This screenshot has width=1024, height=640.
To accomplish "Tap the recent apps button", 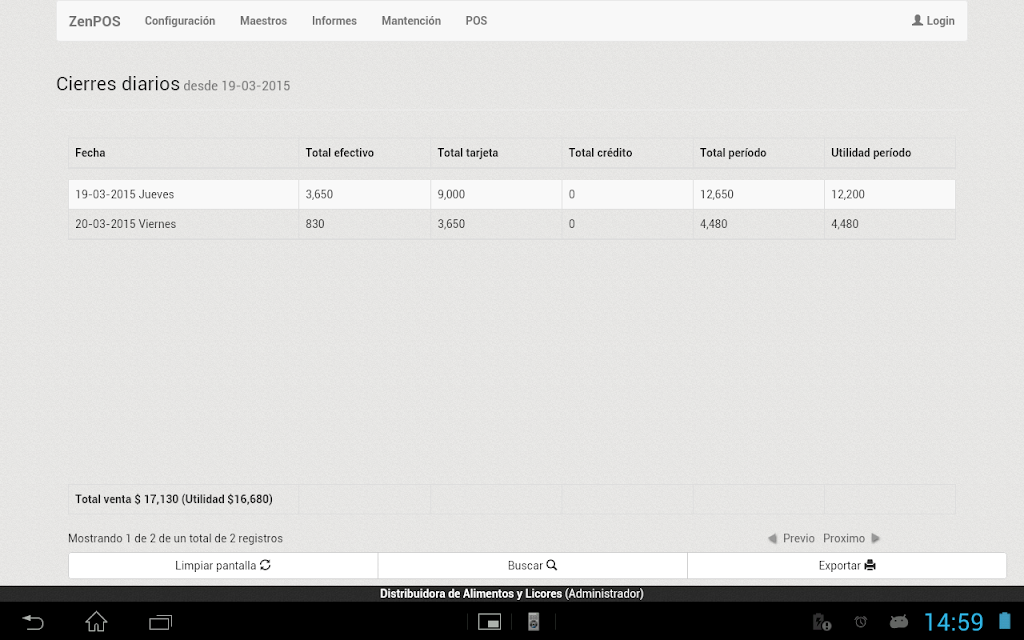I will click(x=161, y=622).
